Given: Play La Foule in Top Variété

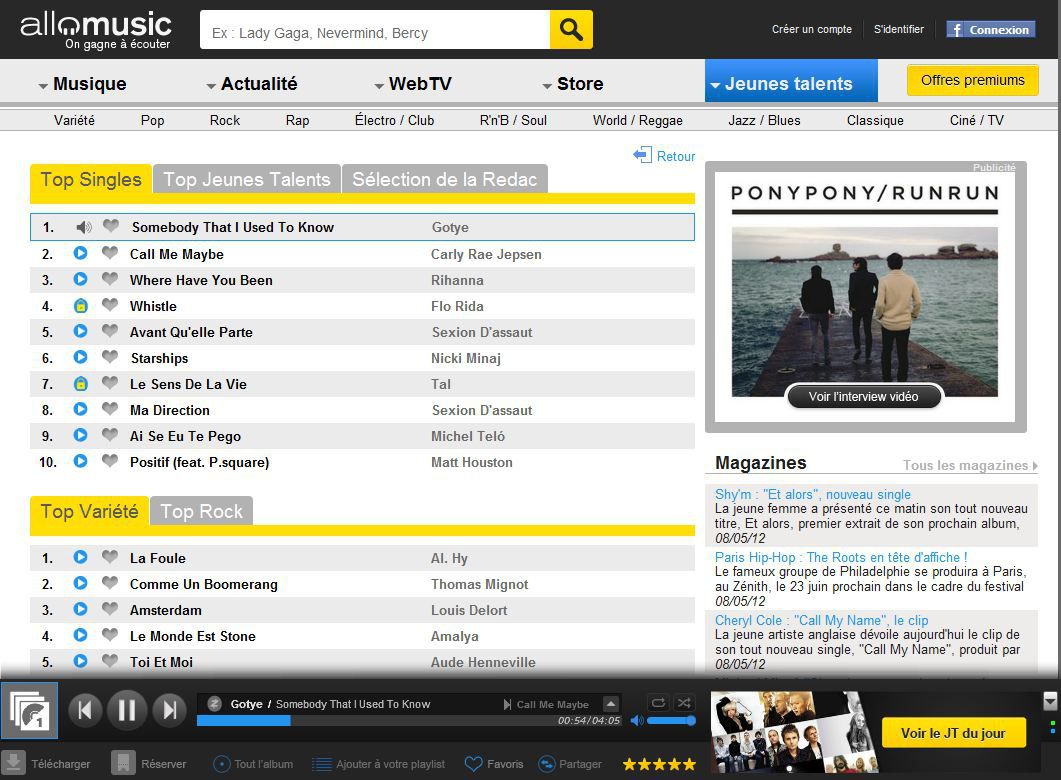Looking at the screenshot, I should [81, 557].
